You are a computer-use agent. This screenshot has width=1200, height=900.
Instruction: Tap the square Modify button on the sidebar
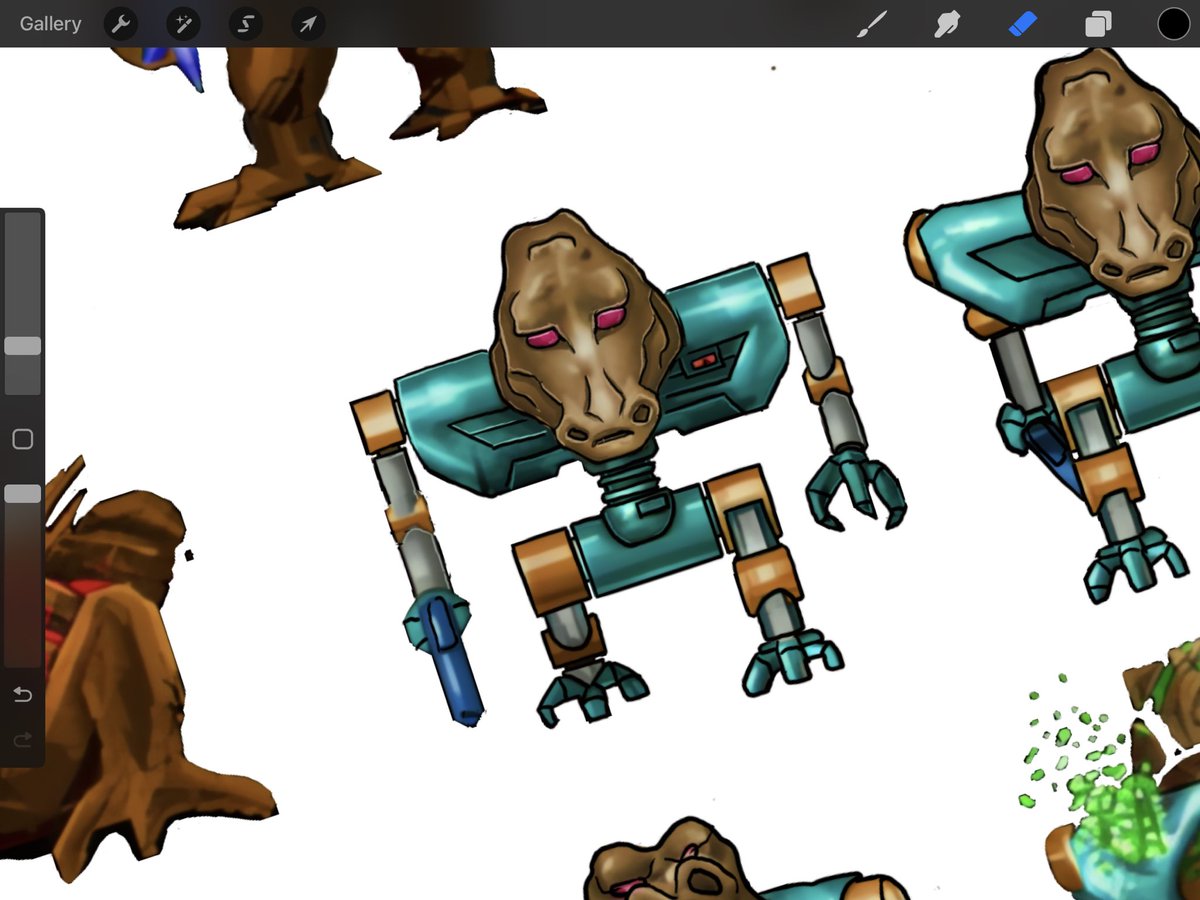21,439
